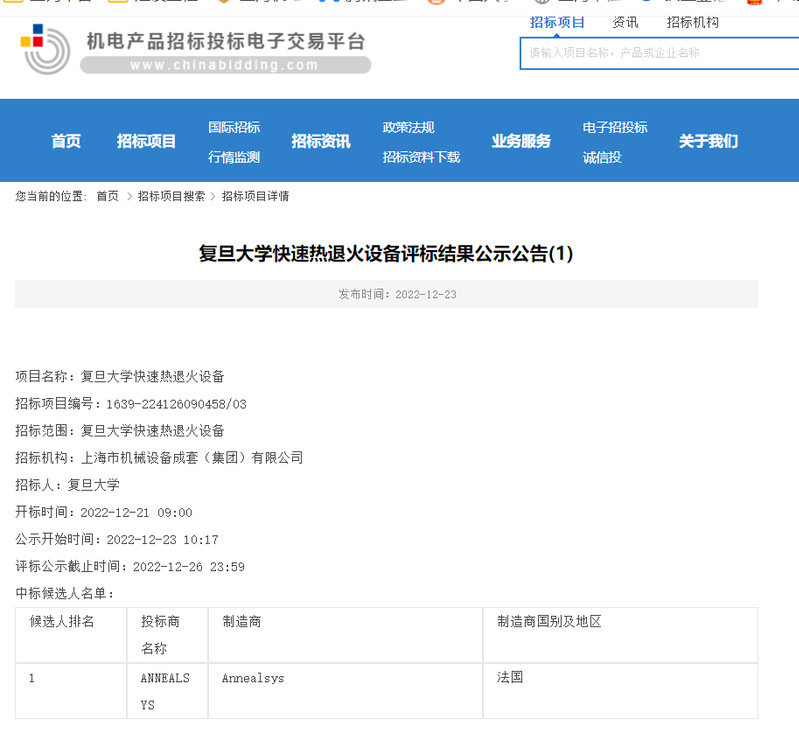Open the 业务服务 navigation menu
This screenshot has height=747, width=799.
coord(521,141)
